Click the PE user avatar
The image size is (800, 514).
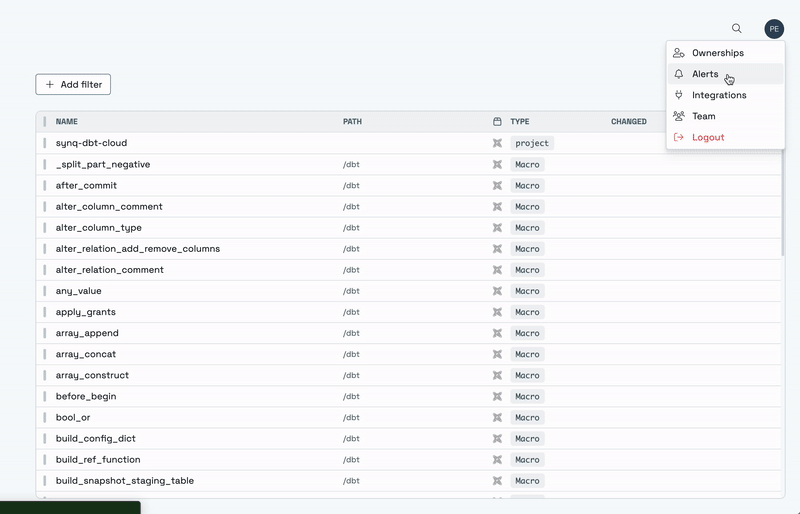click(774, 29)
